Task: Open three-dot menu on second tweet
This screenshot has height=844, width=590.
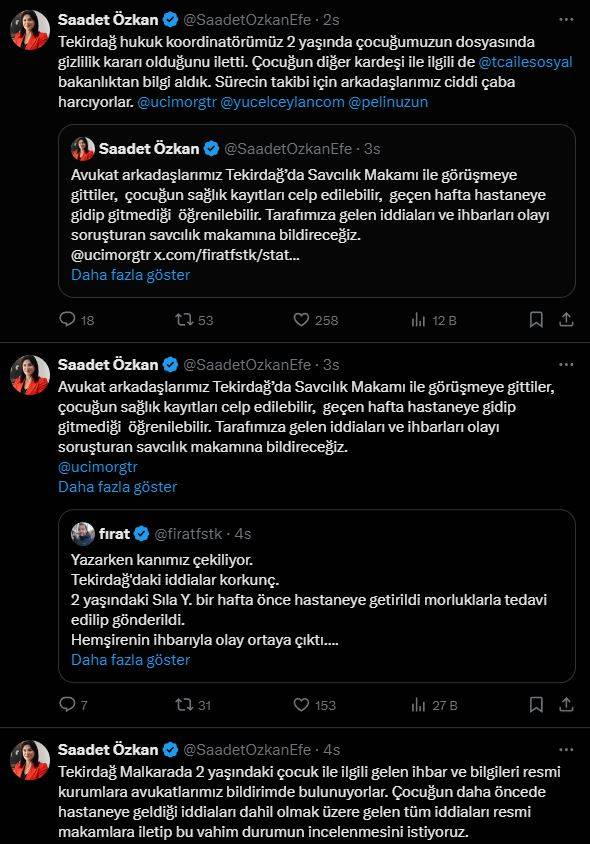Action: 566,364
